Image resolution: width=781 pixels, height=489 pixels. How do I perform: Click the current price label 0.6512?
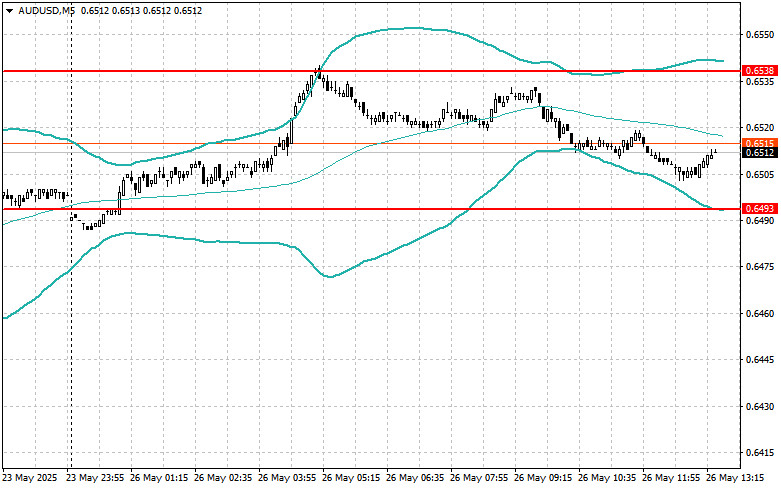pyautogui.click(x=759, y=152)
